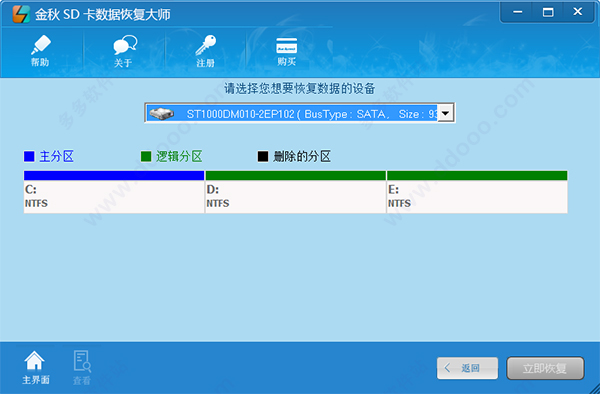Click the app logo in title bar
Image resolution: width=600 pixels, height=394 pixels.
[21, 14]
